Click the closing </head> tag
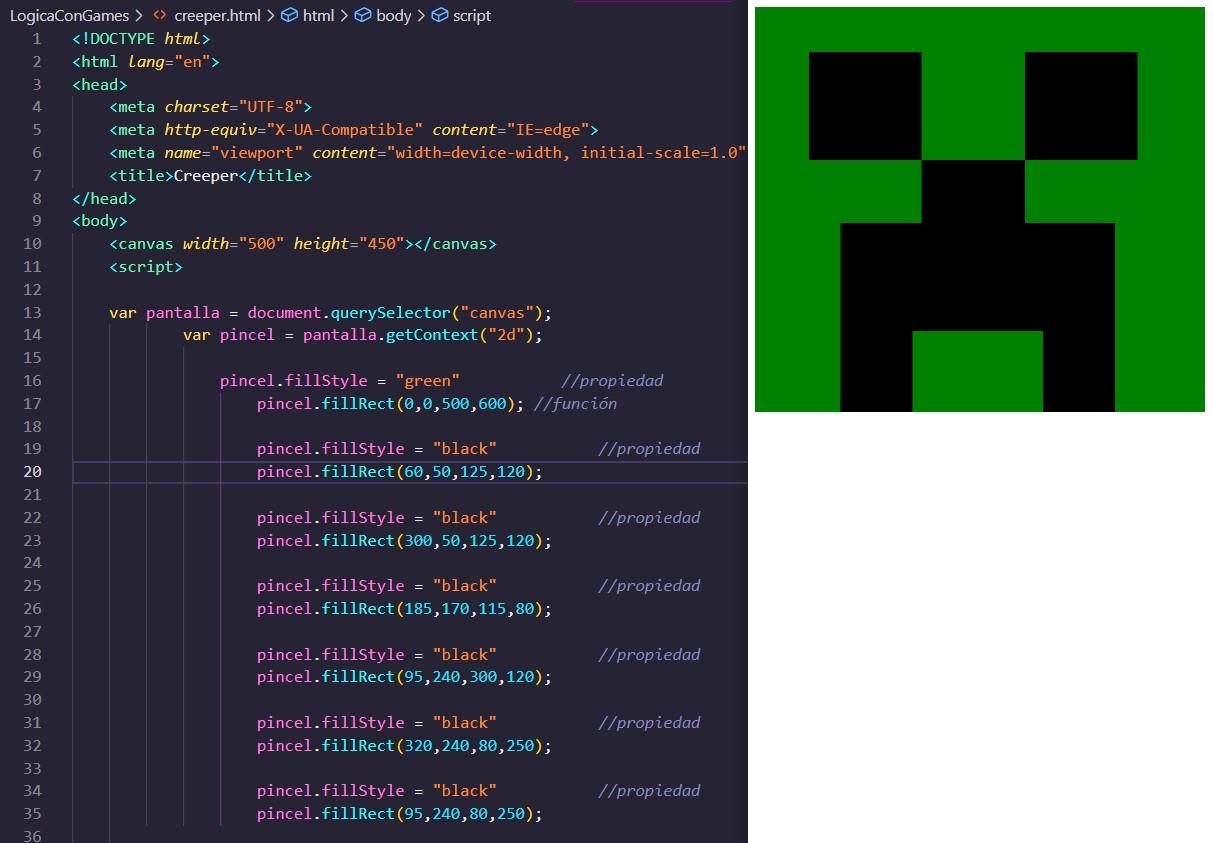Screen dimensions: 1213x843 (x=104, y=199)
